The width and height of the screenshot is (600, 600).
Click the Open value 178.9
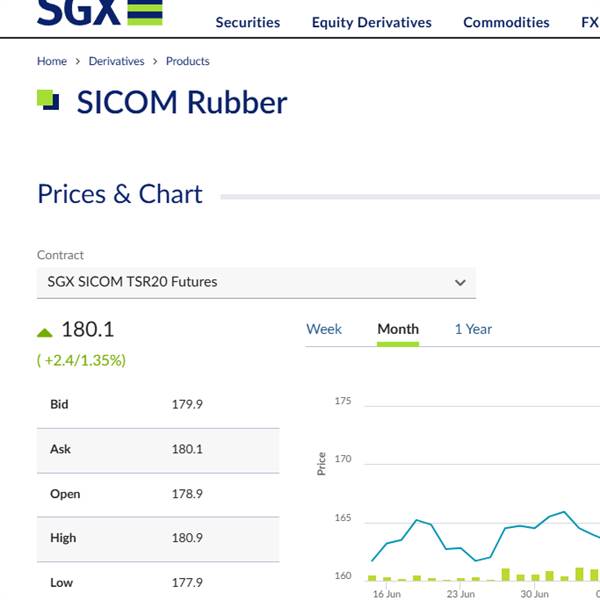187,494
